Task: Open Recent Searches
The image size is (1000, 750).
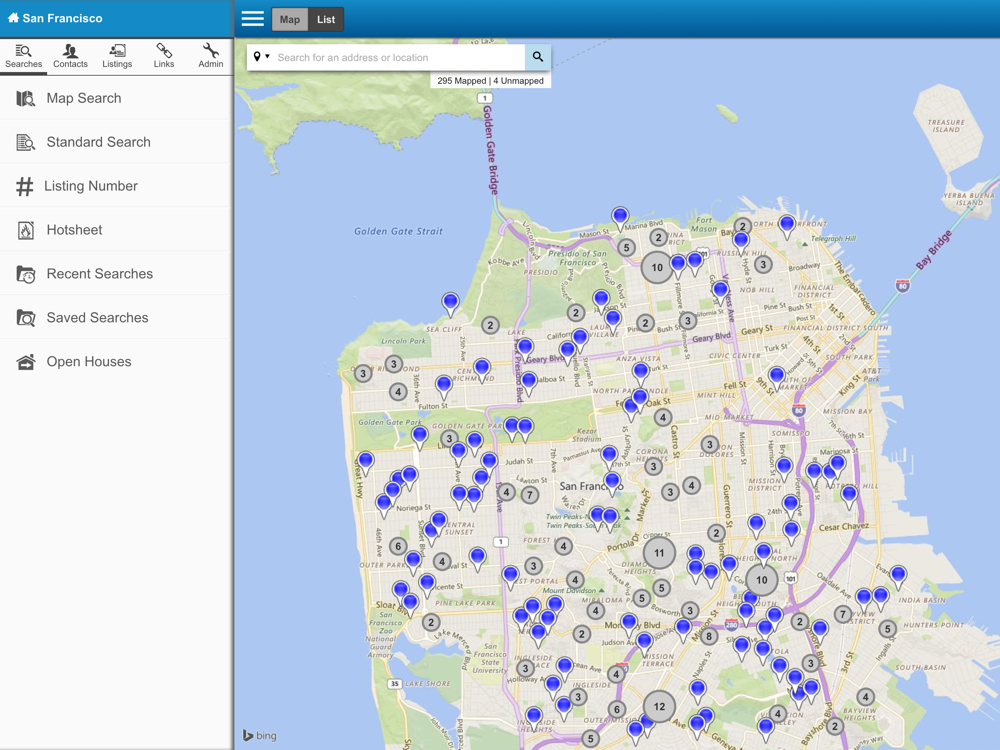Action: pos(99,274)
